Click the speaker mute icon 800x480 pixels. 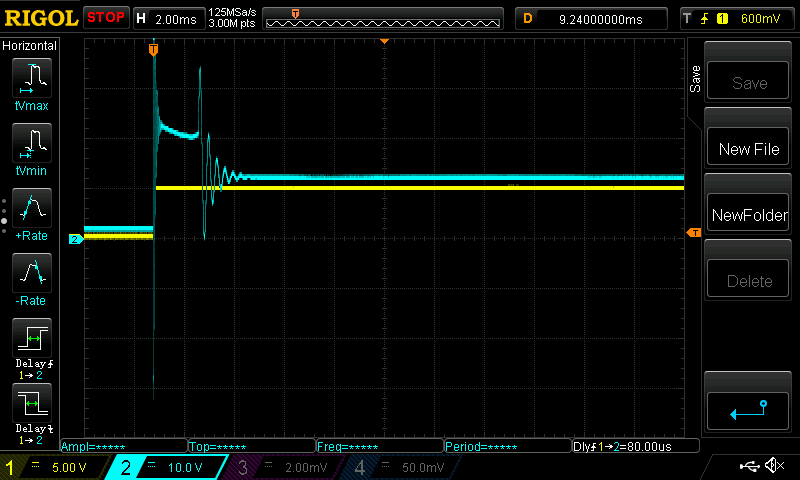[x=774, y=466]
